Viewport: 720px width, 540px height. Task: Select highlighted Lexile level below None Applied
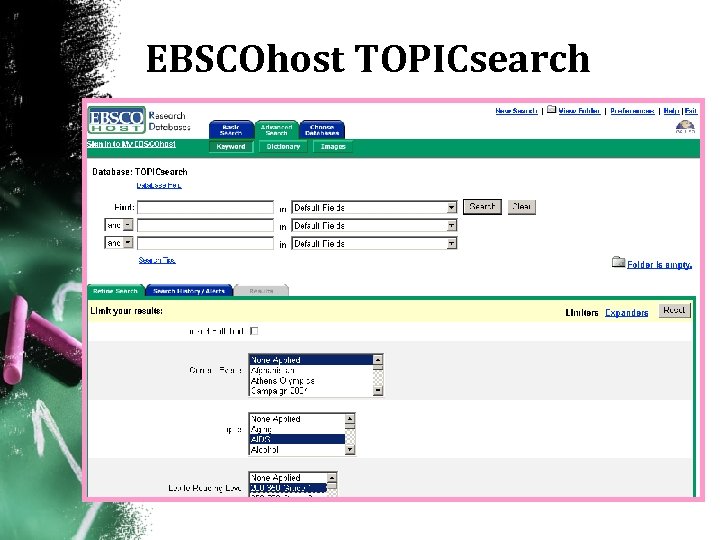(288, 488)
